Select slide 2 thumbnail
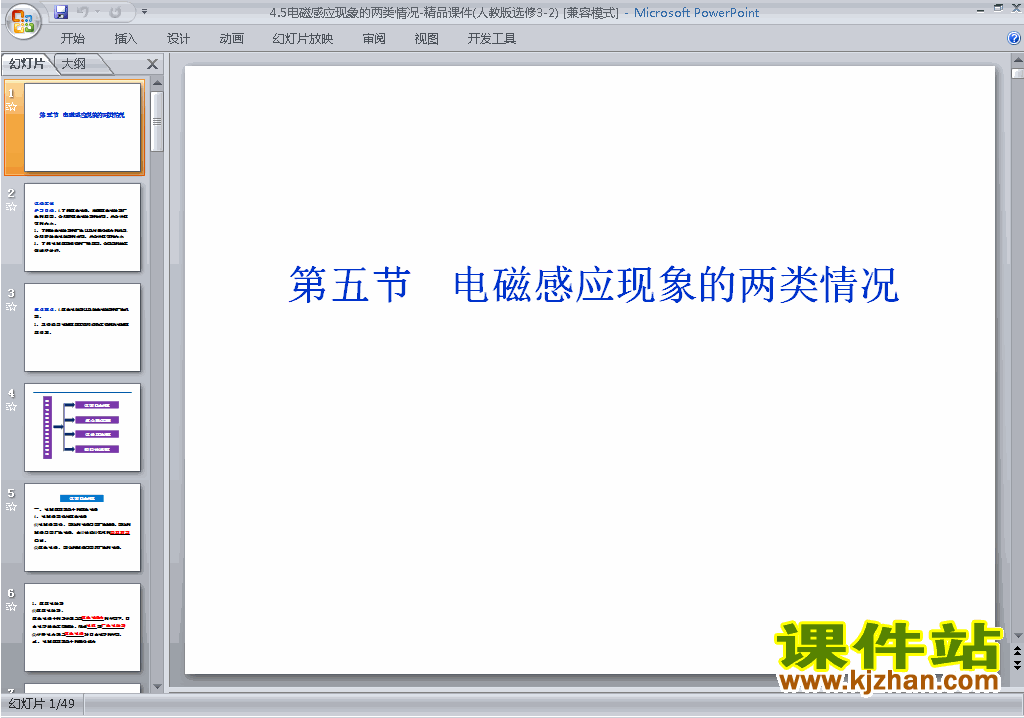1024x718 pixels. tap(82, 227)
